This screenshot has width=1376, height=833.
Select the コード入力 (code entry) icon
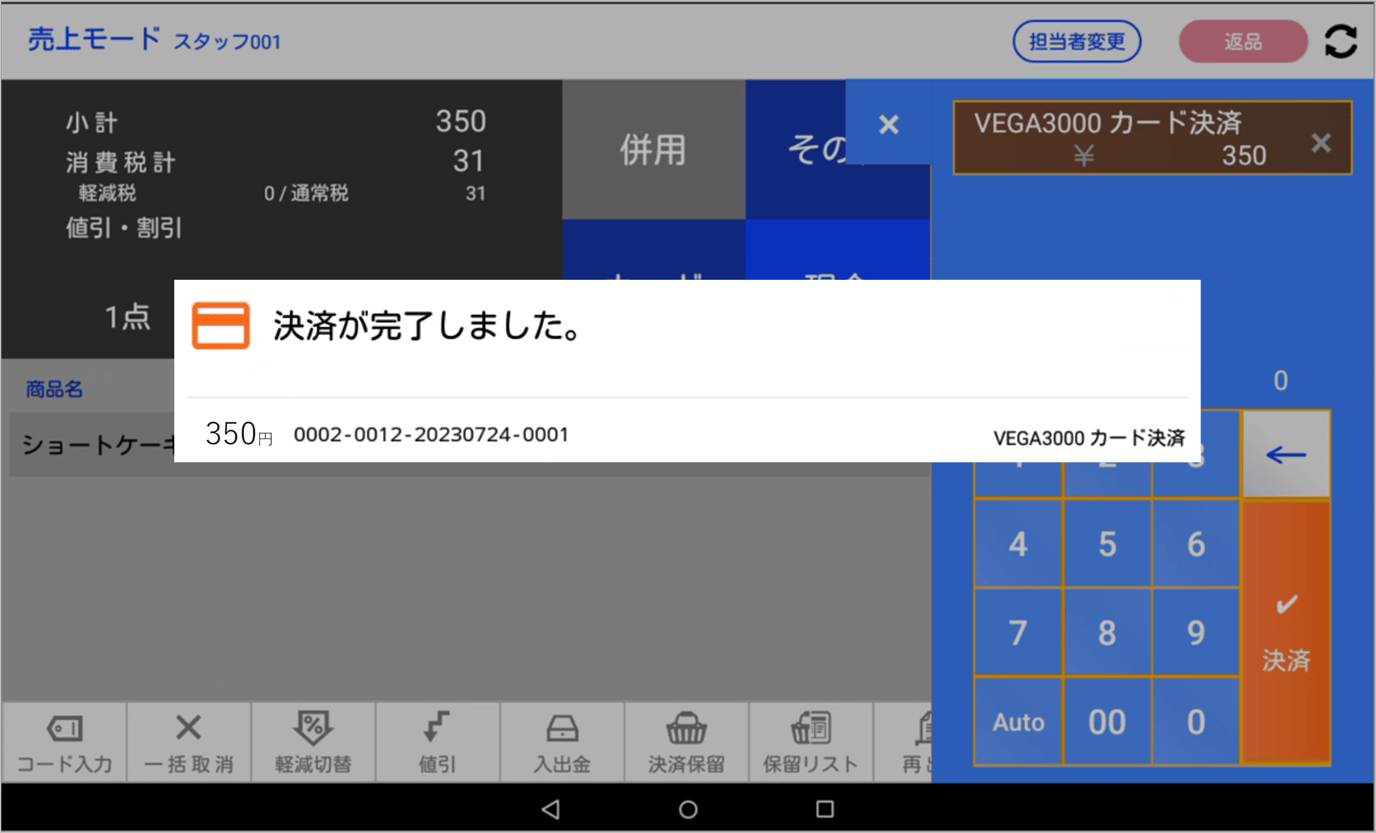[x=62, y=742]
